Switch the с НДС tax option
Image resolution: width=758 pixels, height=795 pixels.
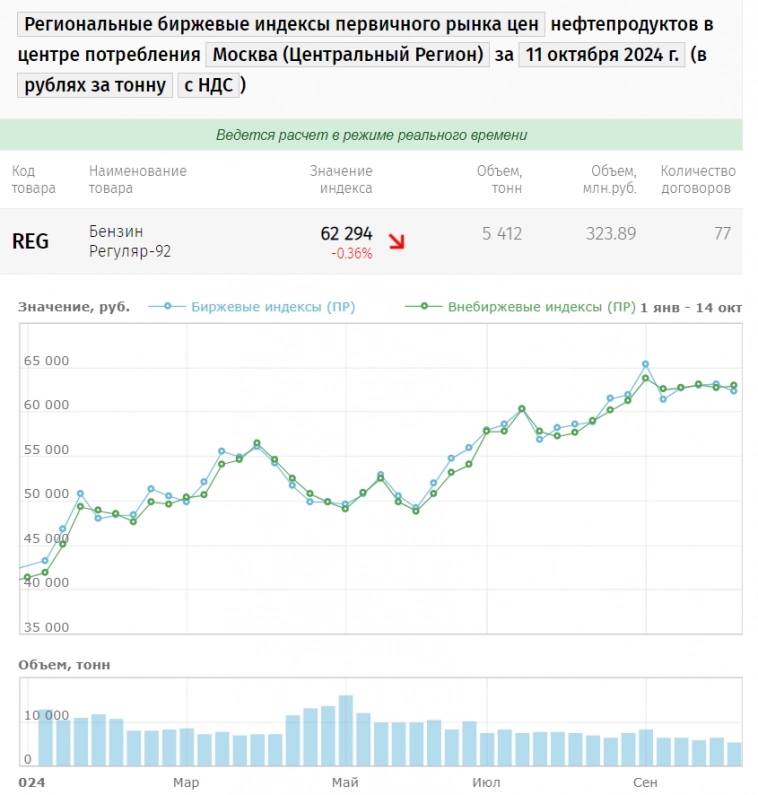pos(208,85)
